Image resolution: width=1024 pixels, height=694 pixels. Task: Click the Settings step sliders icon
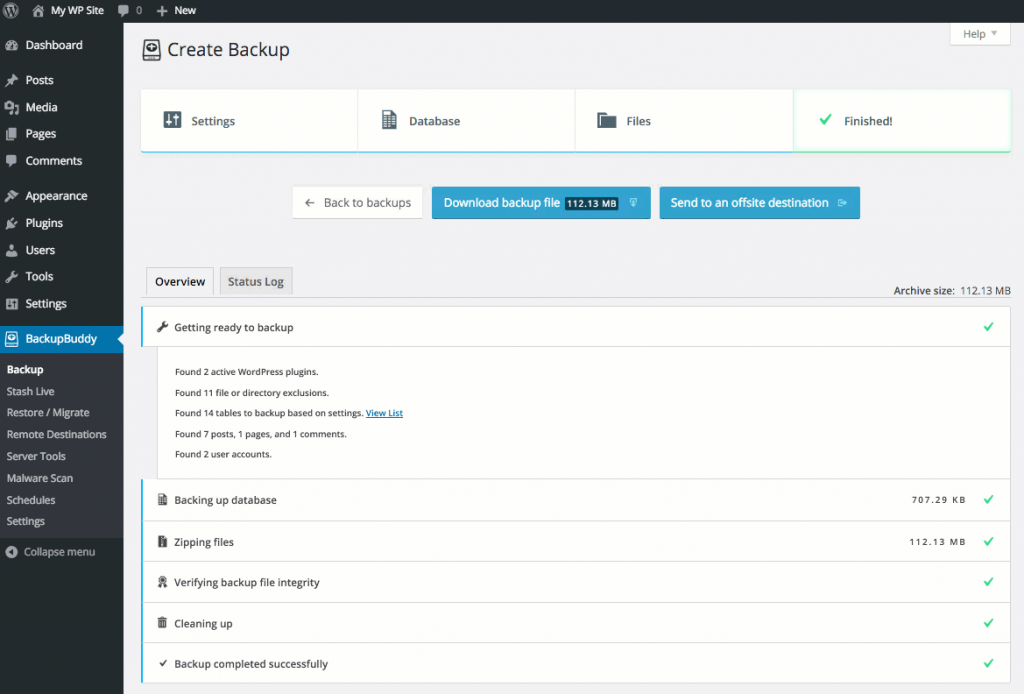pos(172,121)
